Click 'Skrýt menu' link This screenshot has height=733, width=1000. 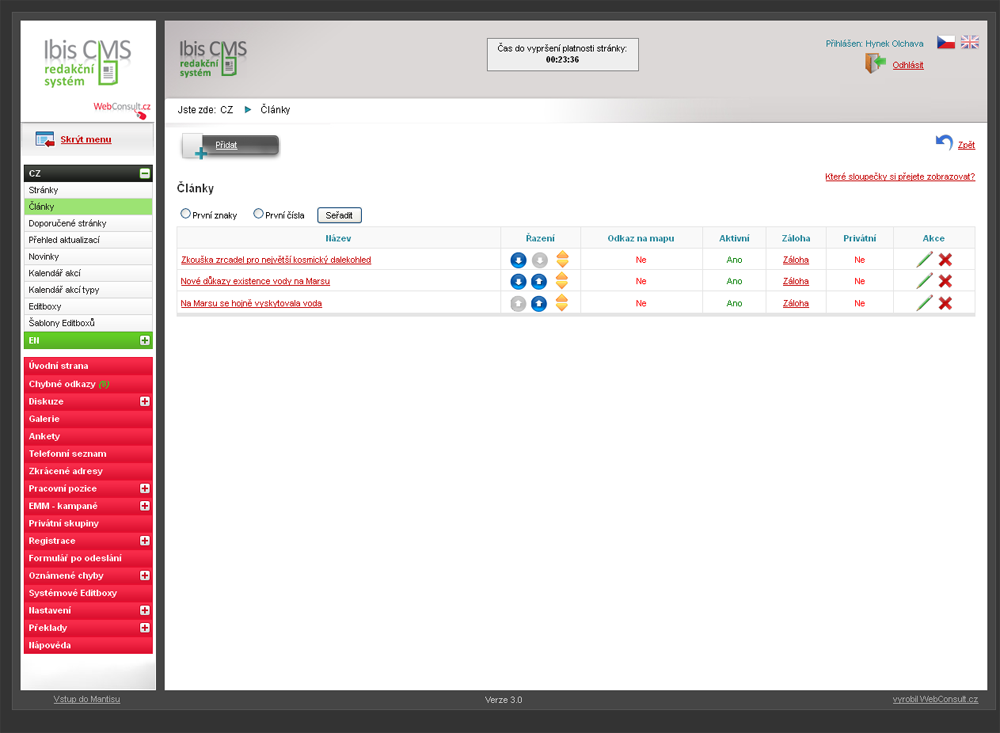click(85, 140)
